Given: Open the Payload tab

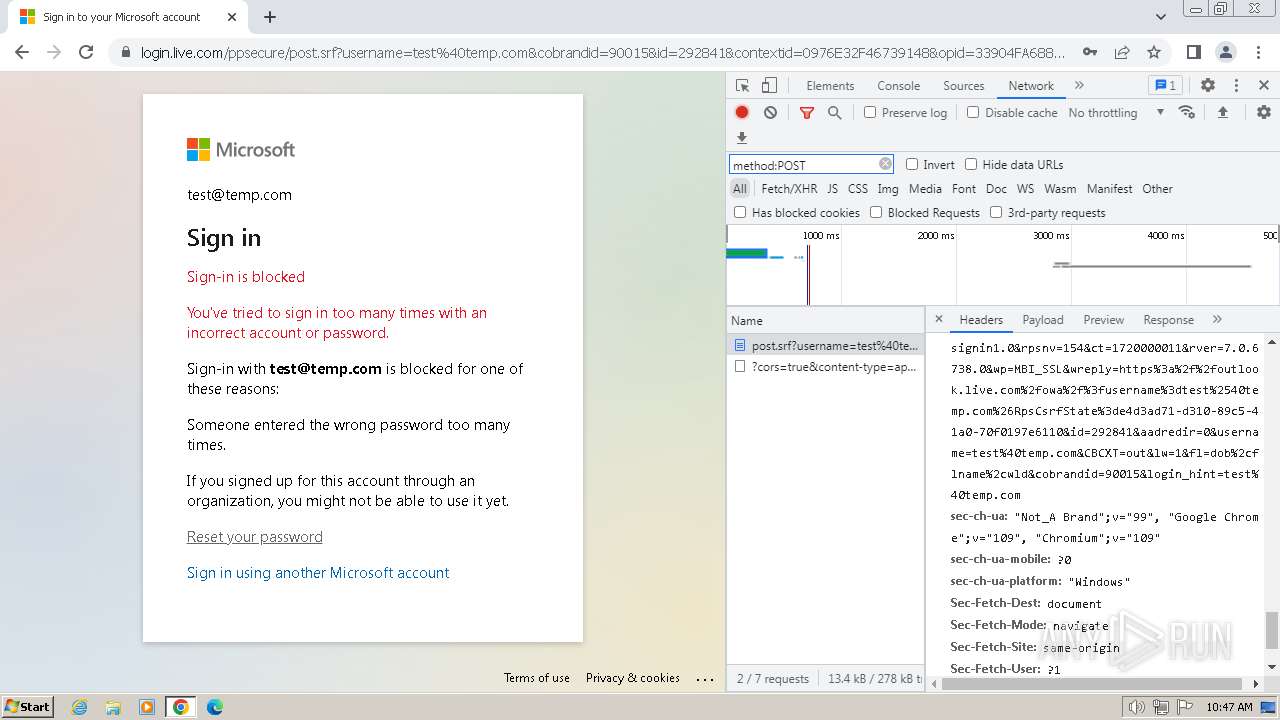Looking at the screenshot, I should point(1043,320).
